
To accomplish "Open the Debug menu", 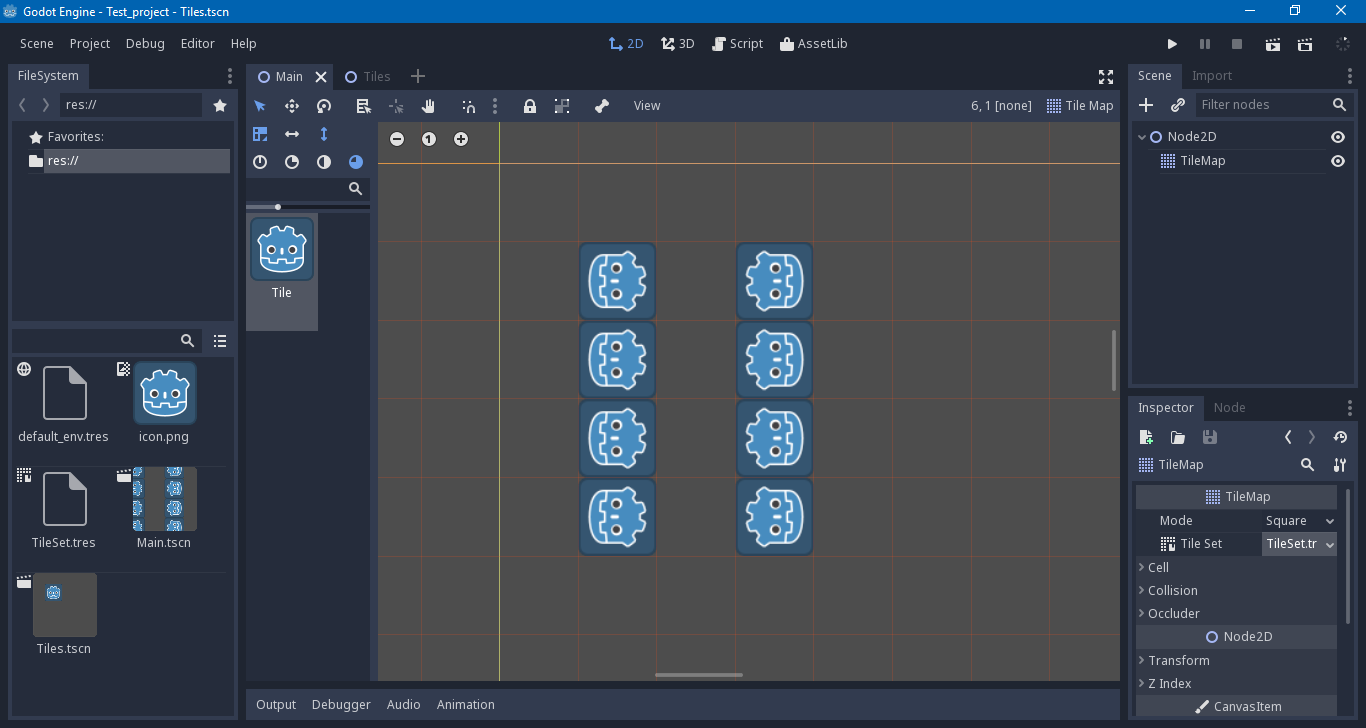I will coord(145,44).
